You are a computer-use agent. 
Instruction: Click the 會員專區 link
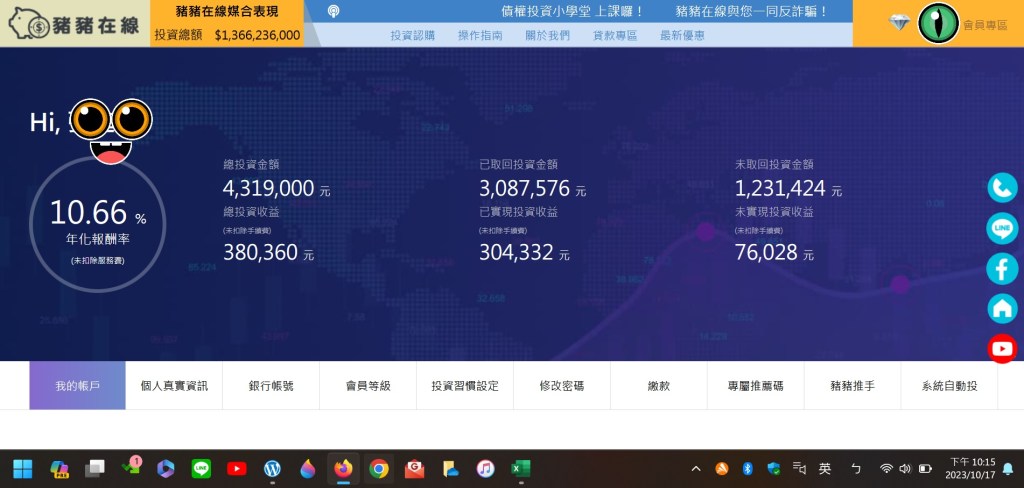coord(985,23)
